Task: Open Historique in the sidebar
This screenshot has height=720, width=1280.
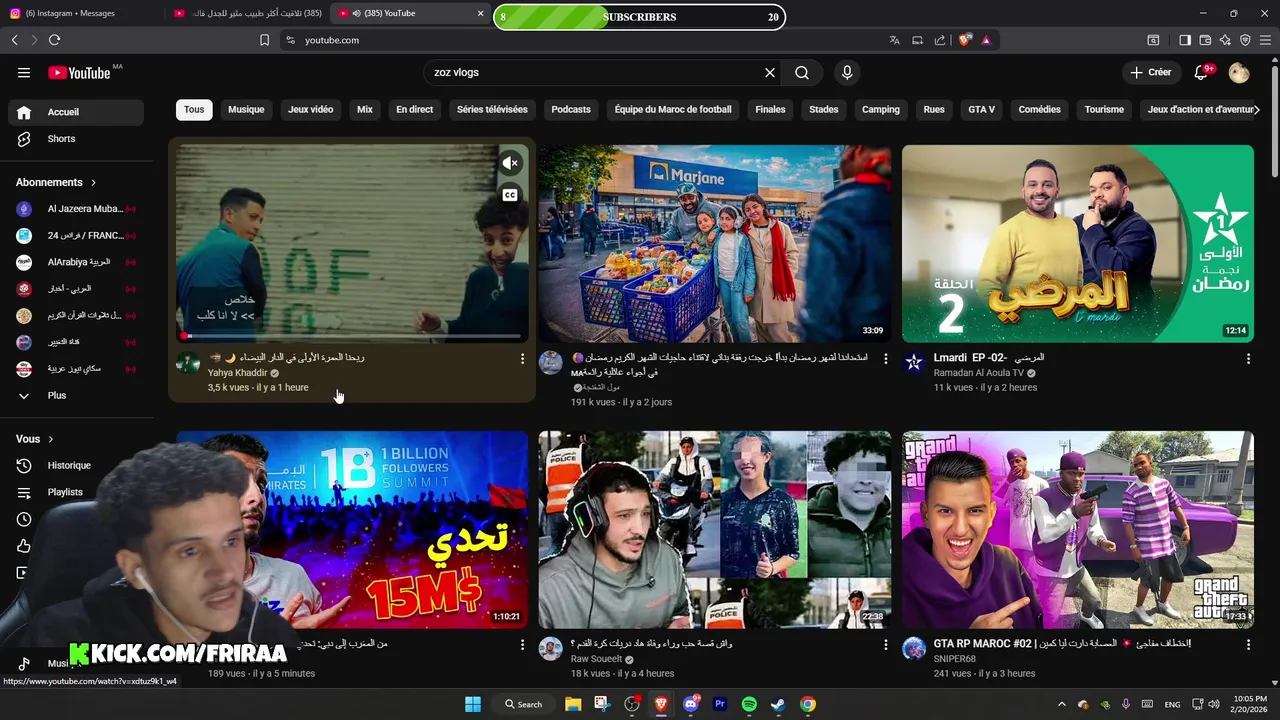Action: [76, 465]
